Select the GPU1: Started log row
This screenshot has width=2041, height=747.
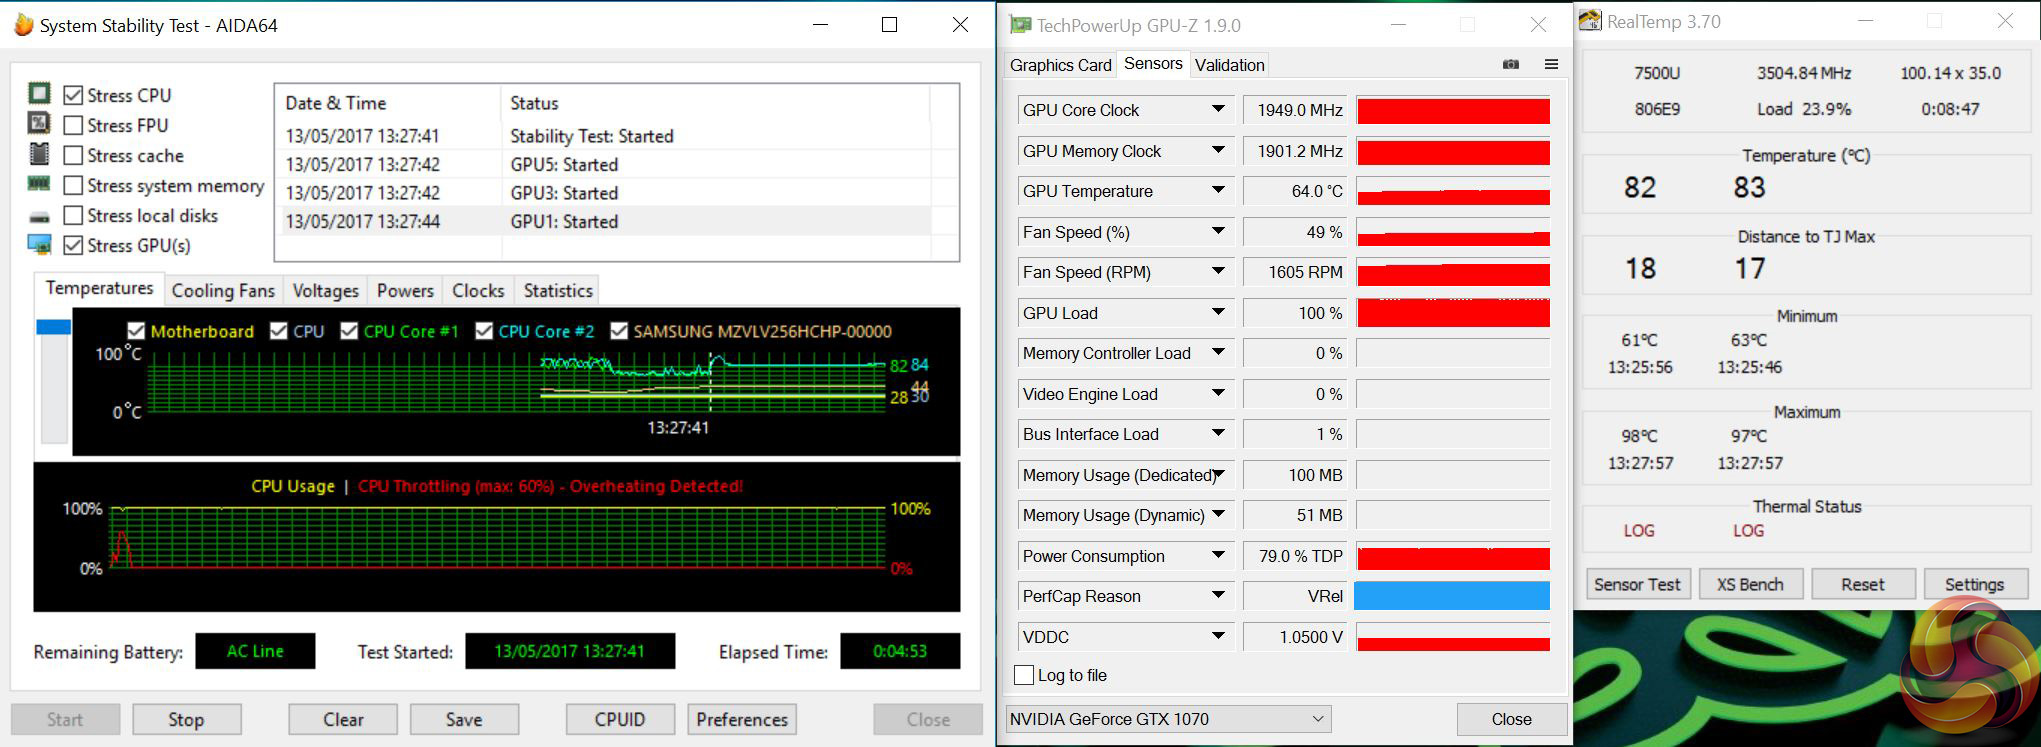click(x=603, y=221)
